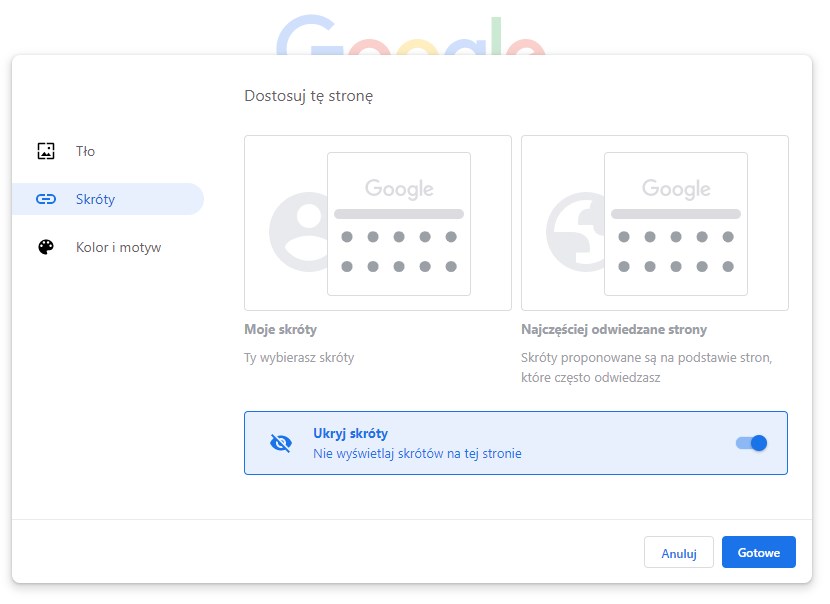Click the Moje skróty label

pos(281,329)
